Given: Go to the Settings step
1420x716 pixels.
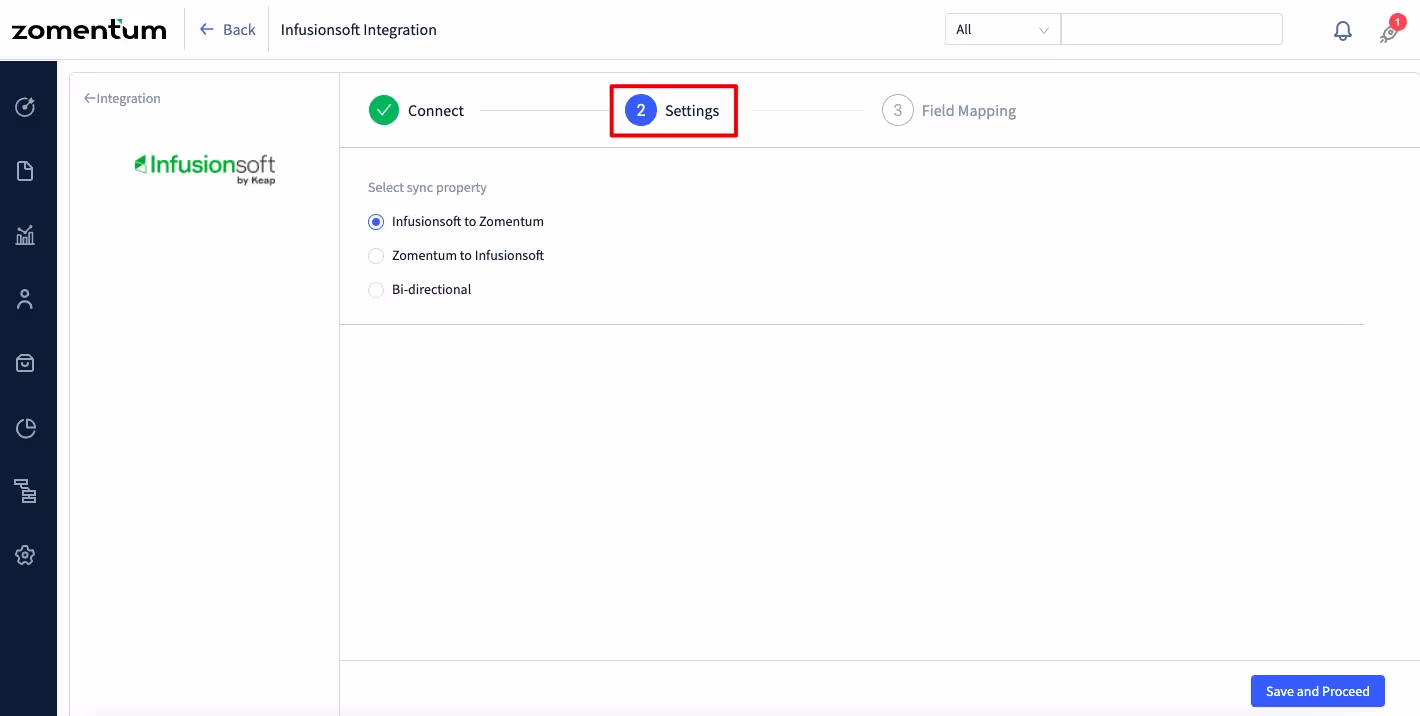Looking at the screenshot, I should tap(673, 110).
